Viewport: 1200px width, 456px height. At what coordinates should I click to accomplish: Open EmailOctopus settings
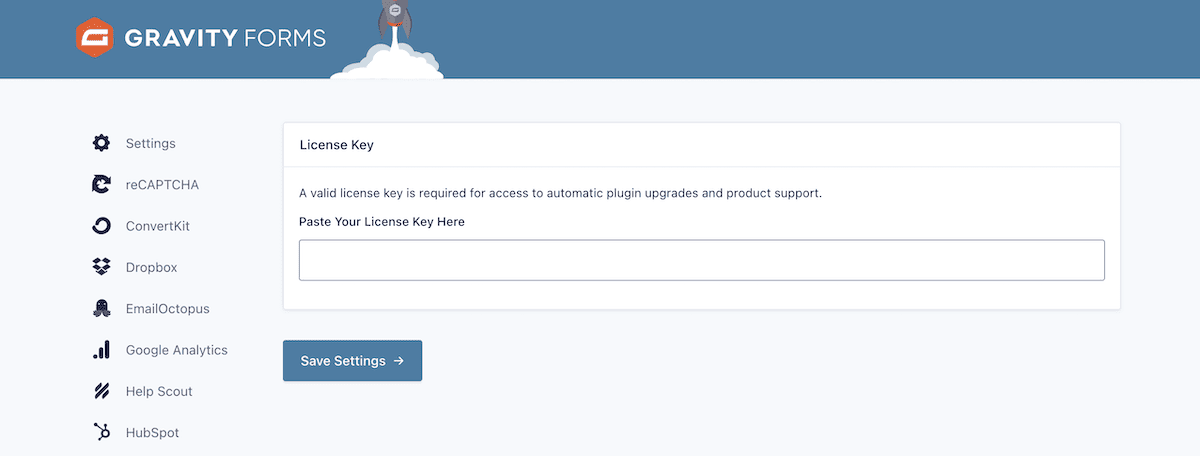167,309
